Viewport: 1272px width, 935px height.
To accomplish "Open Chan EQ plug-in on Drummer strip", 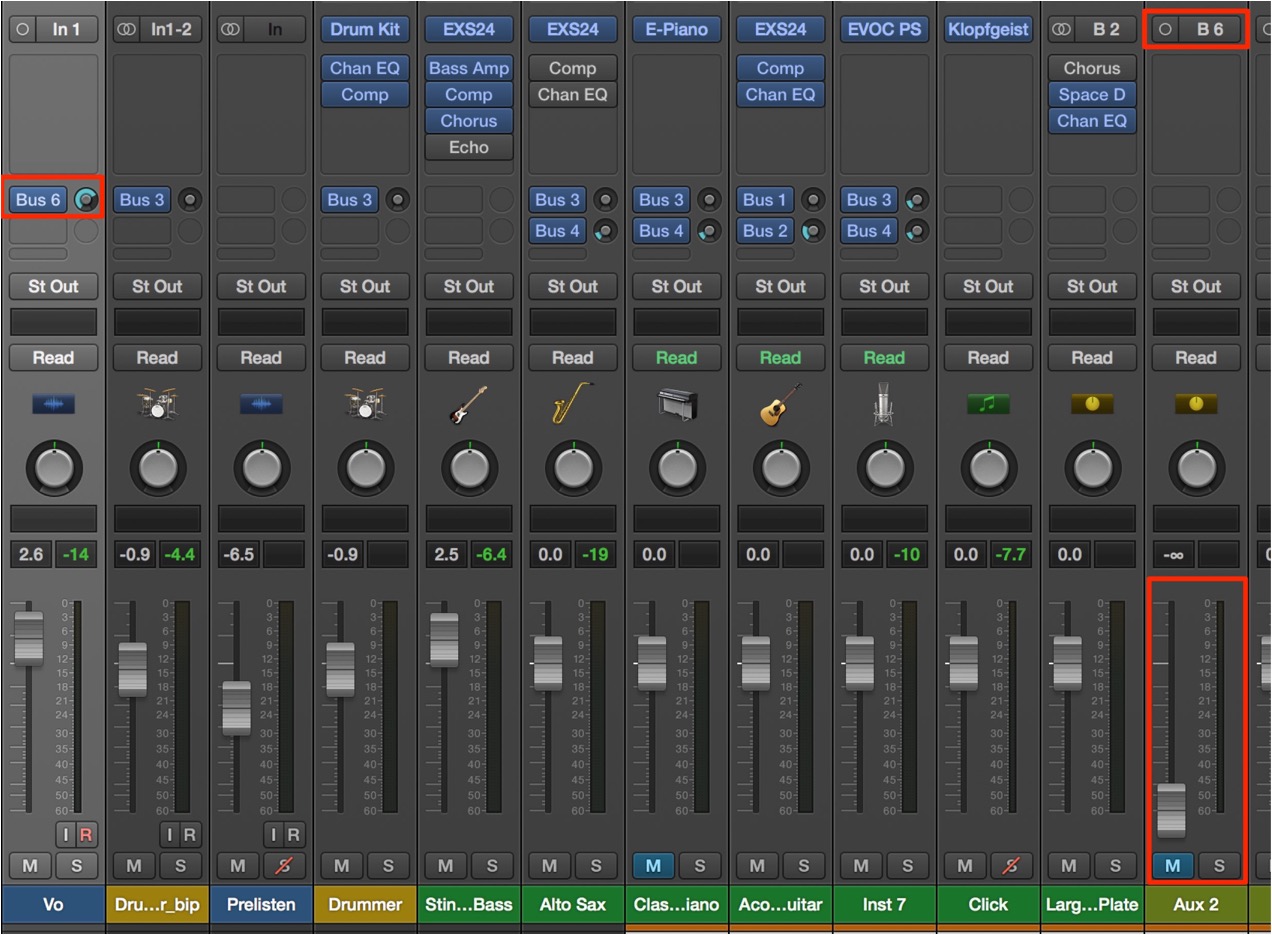I will [x=365, y=69].
